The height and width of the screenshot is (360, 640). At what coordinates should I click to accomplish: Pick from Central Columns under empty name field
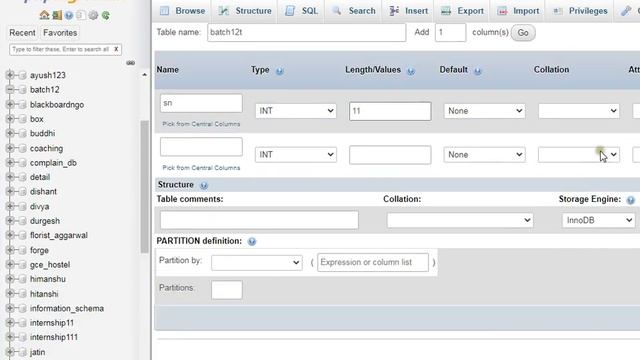[201, 168]
